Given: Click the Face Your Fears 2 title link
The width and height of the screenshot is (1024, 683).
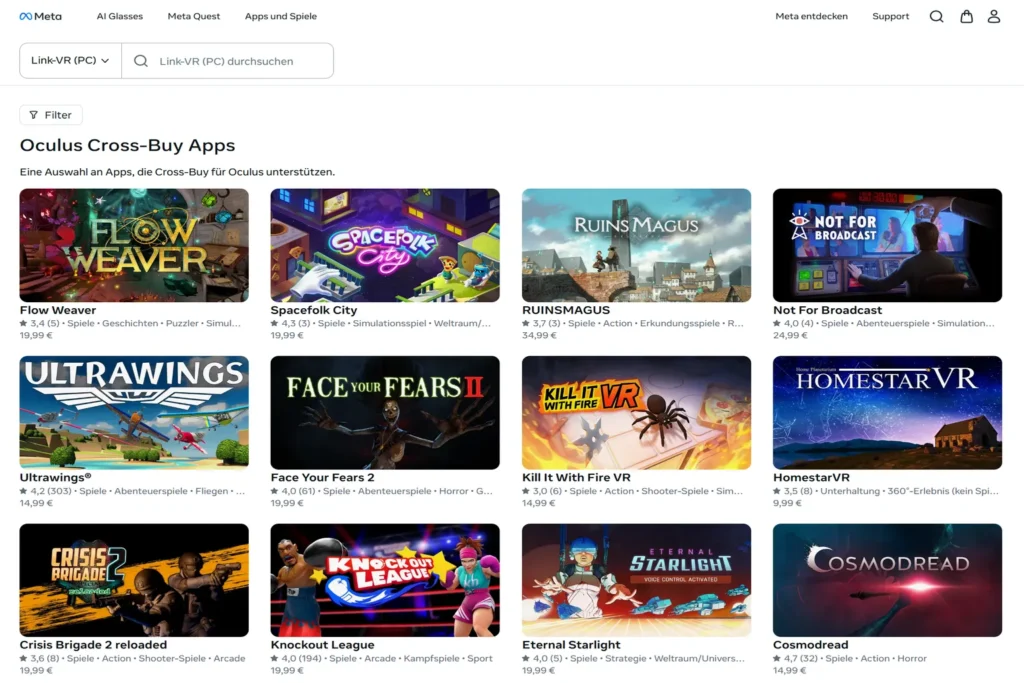Looking at the screenshot, I should [323, 477].
